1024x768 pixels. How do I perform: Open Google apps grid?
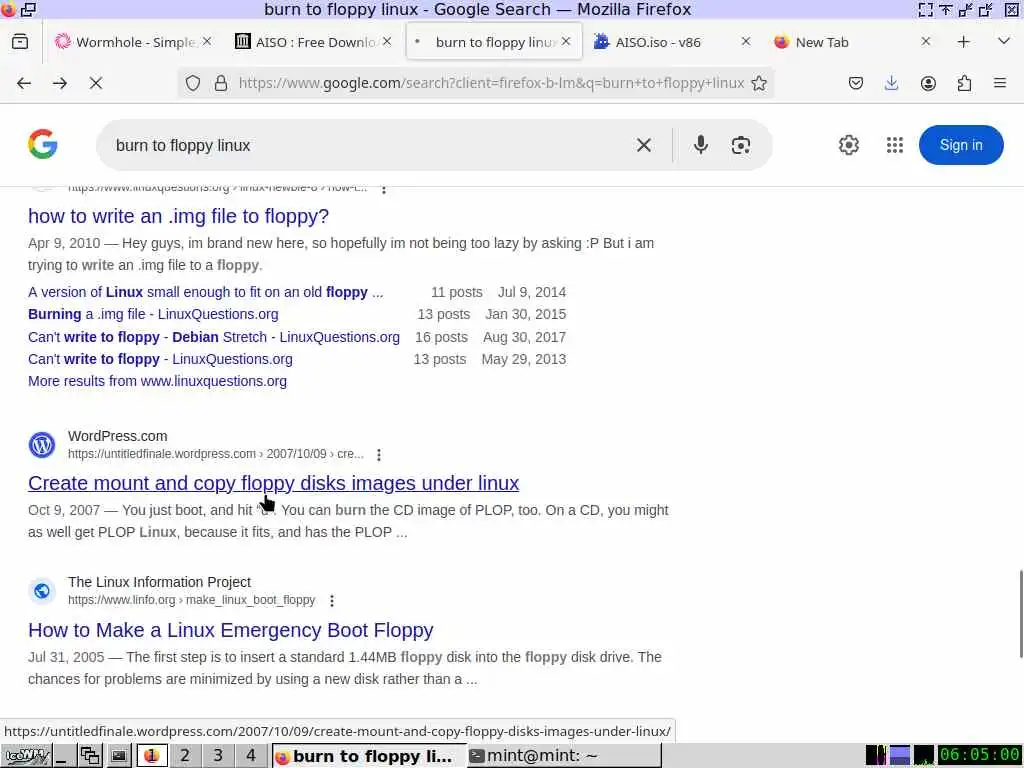click(895, 145)
